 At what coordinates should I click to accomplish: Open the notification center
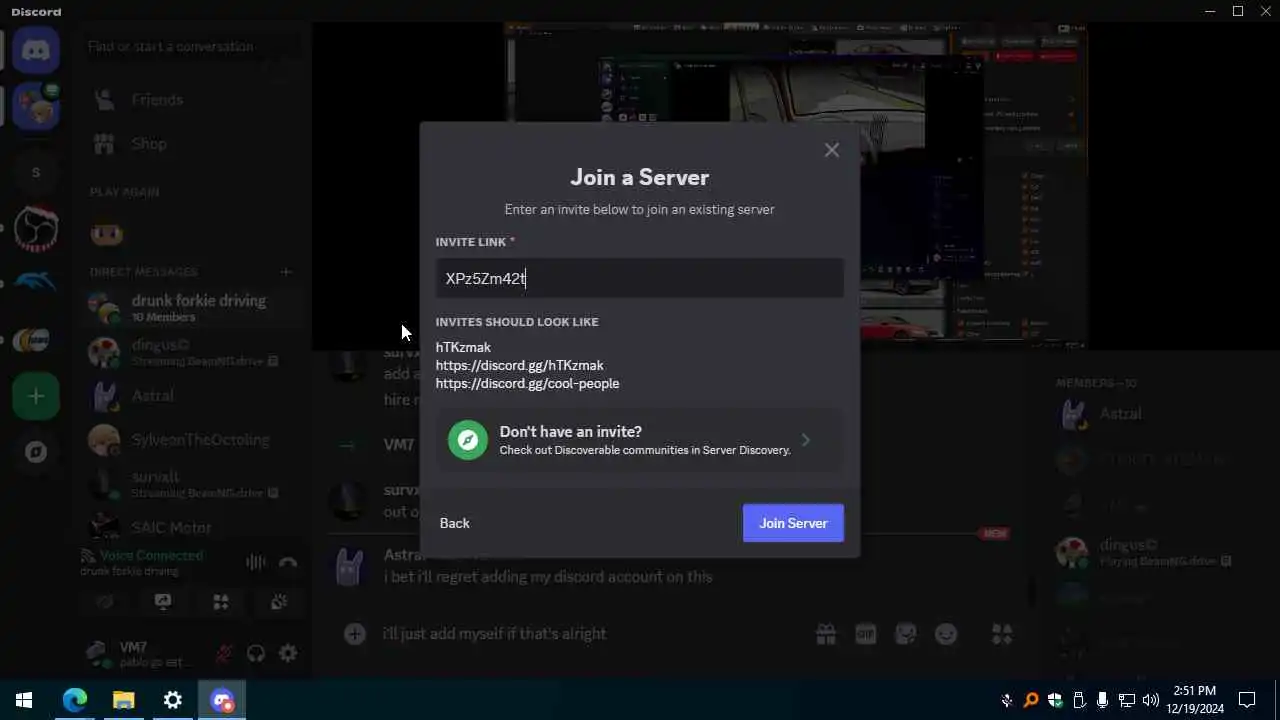(1247, 700)
